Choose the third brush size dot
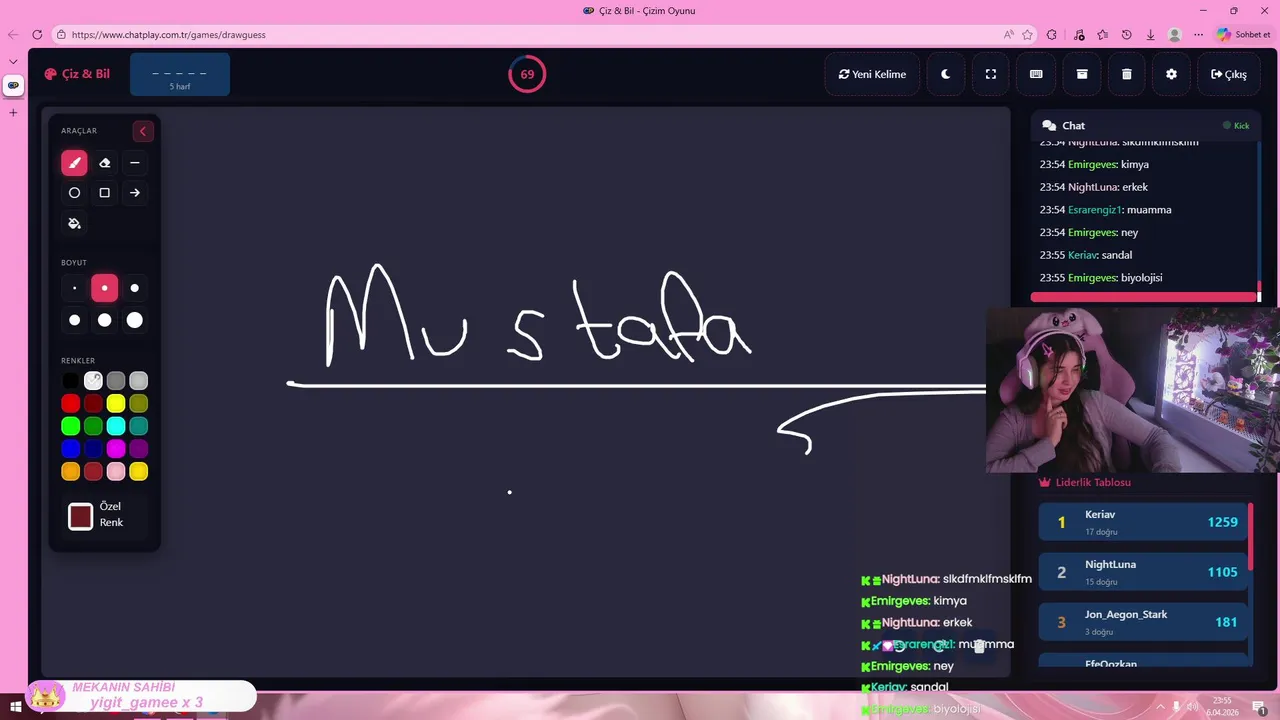This screenshot has width=1280, height=720. tap(134, 288)
